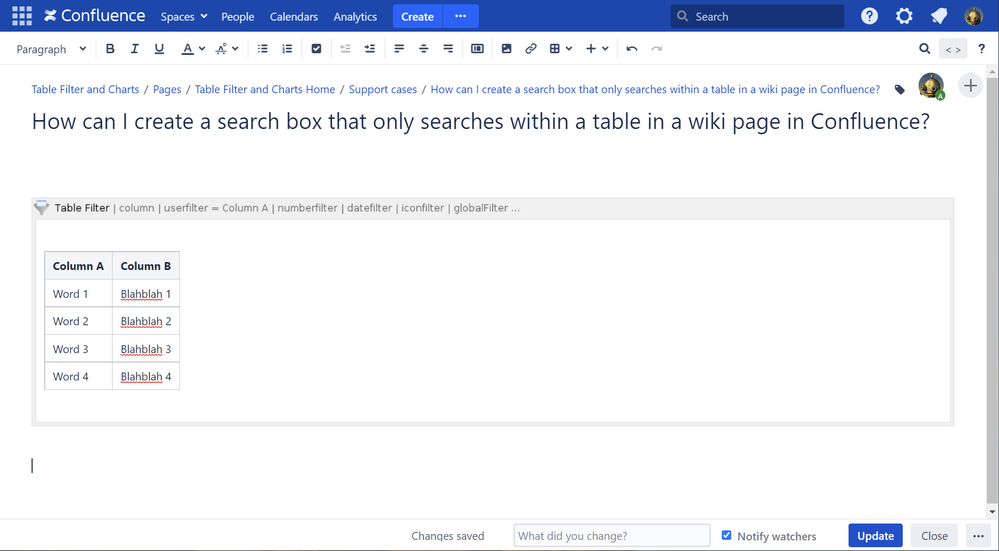Open the Help menu in header
Image resolution: width=999 pixels, height=551 pixels.
869,16
